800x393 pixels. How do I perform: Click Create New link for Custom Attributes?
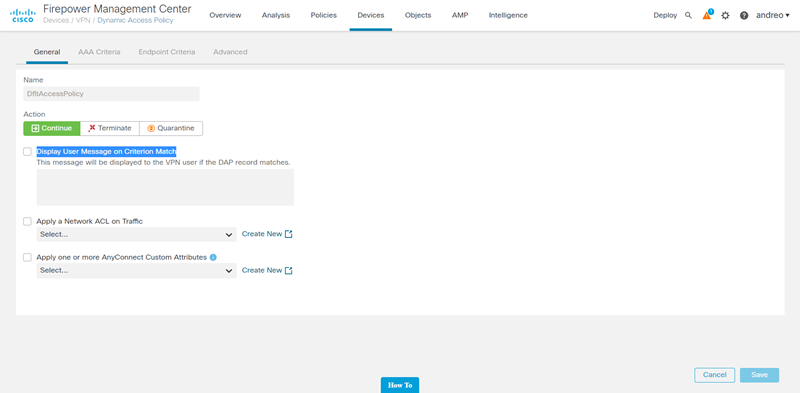point(262,271)
